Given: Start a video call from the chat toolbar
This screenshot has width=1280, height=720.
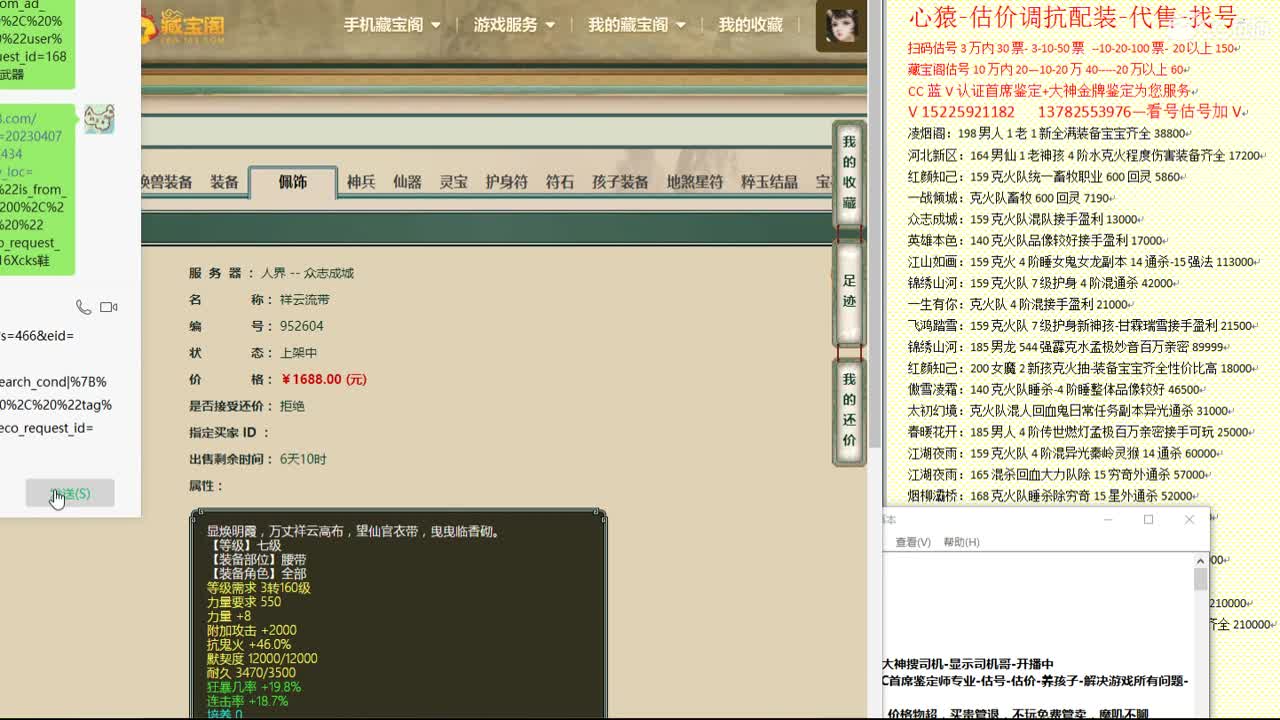Looking at the screenshot, I should click(109, 307).
